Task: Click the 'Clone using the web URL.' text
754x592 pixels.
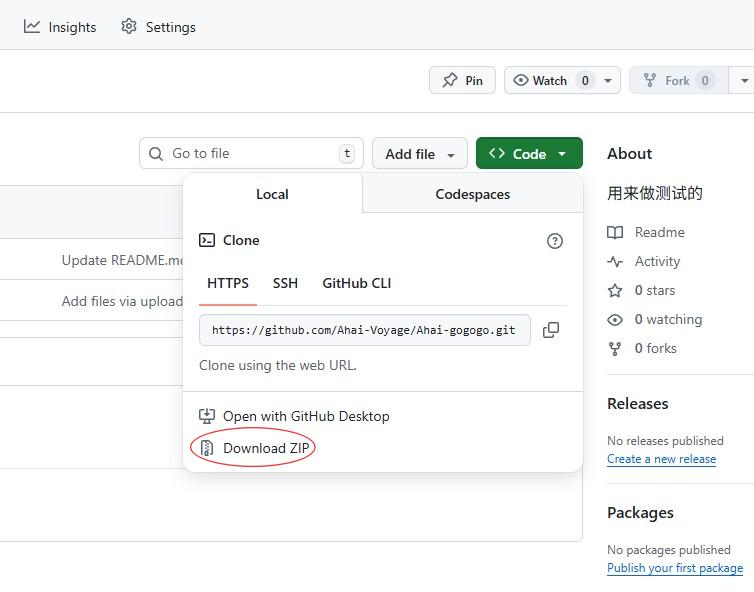Action: click(278, 365)
